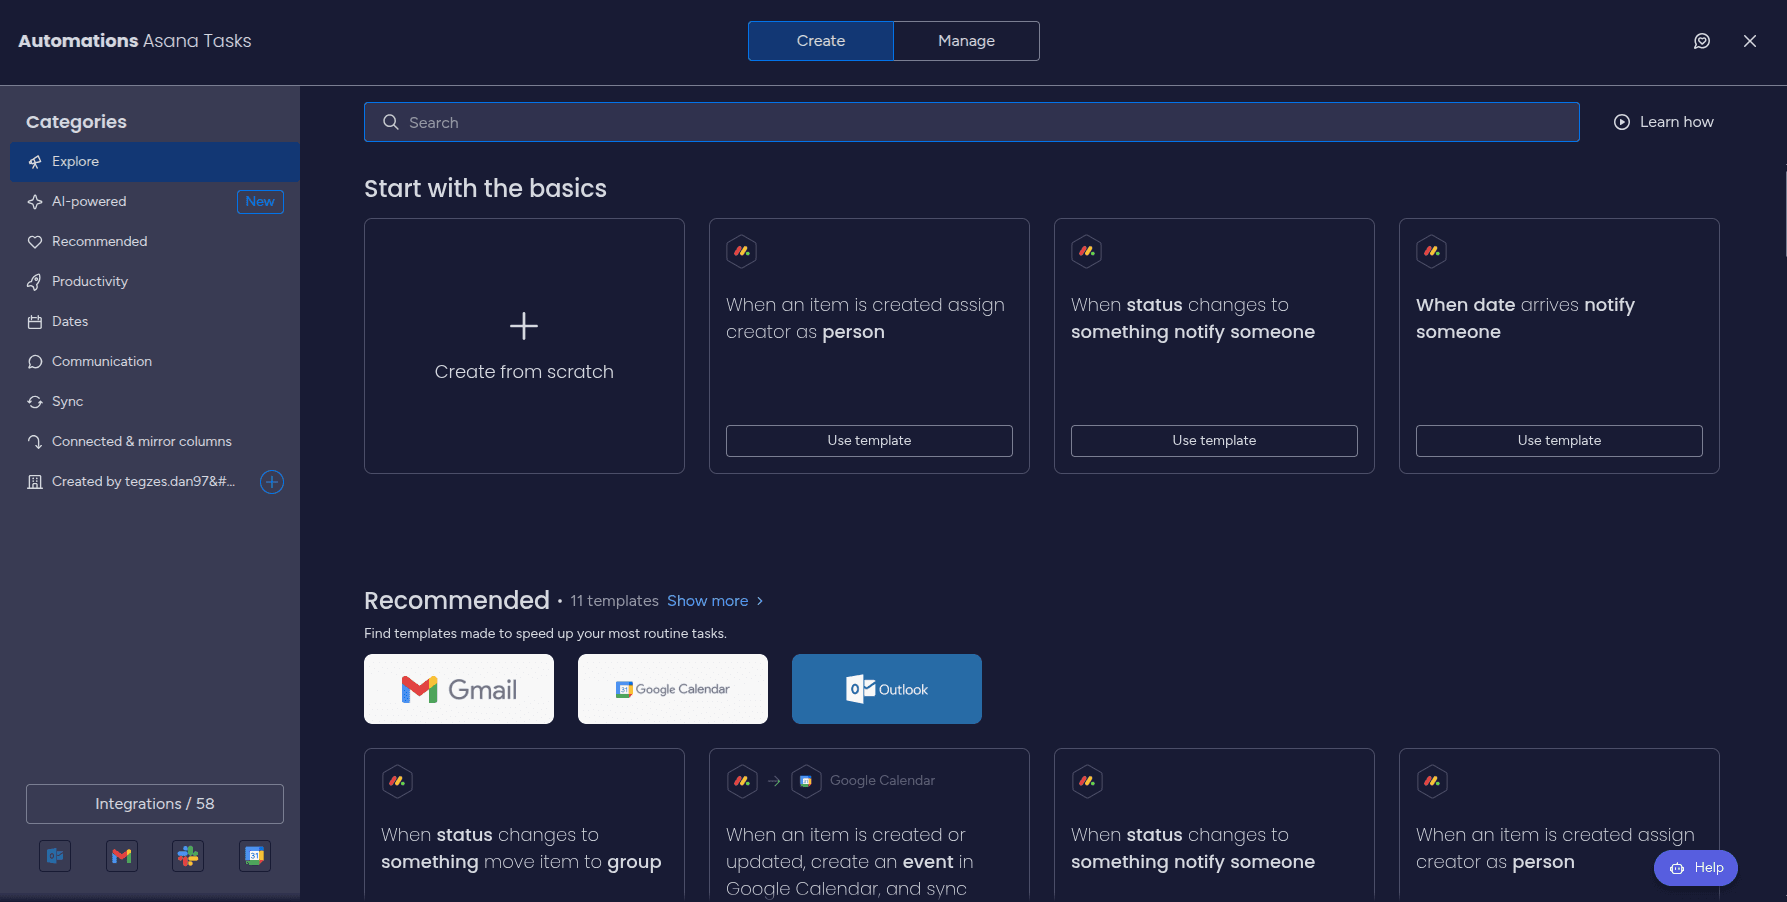Expand Connected & mirror columns category
The width and height of the screenshot is (1787, 902).
point(141,441)
